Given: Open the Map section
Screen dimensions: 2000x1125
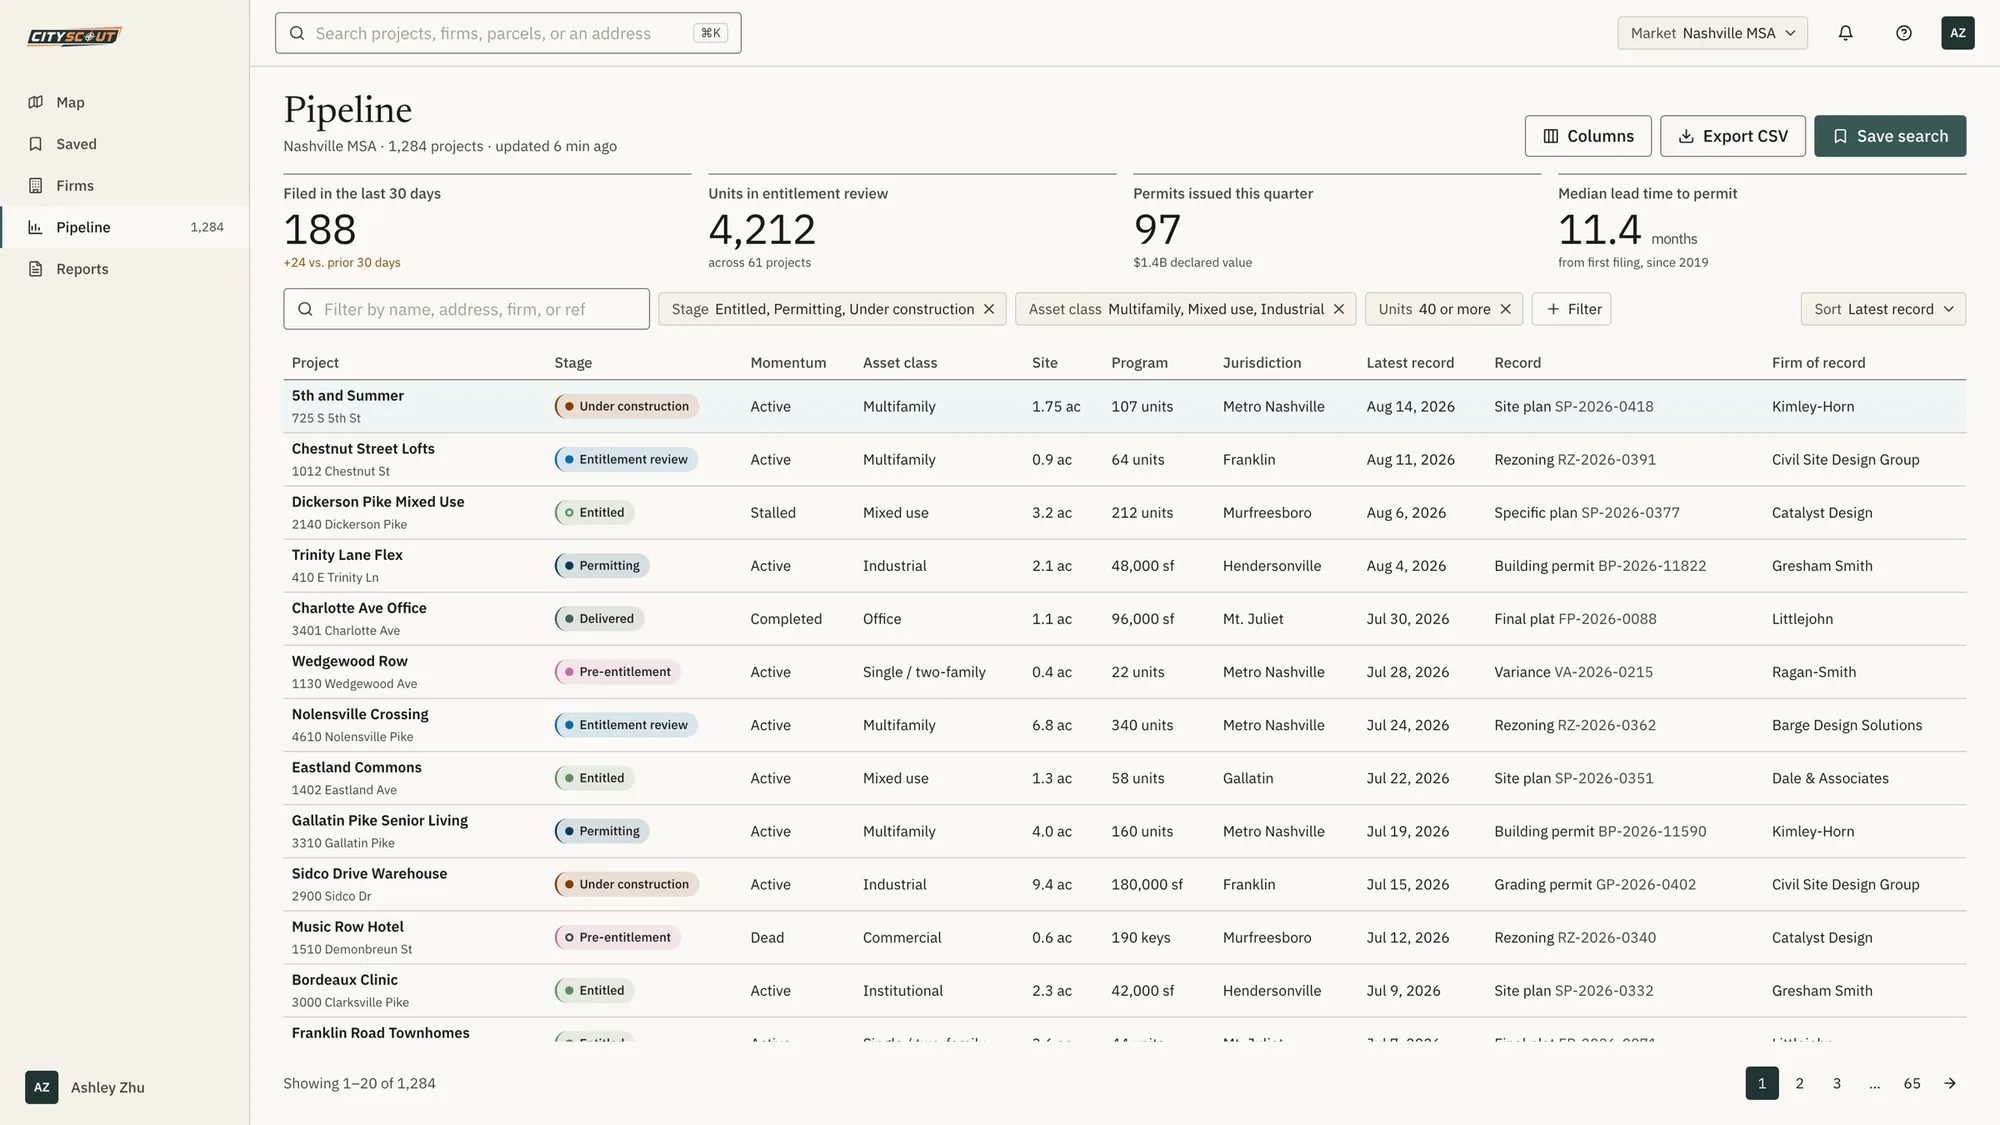Looking at the screenshot, I should pos(125,102).
